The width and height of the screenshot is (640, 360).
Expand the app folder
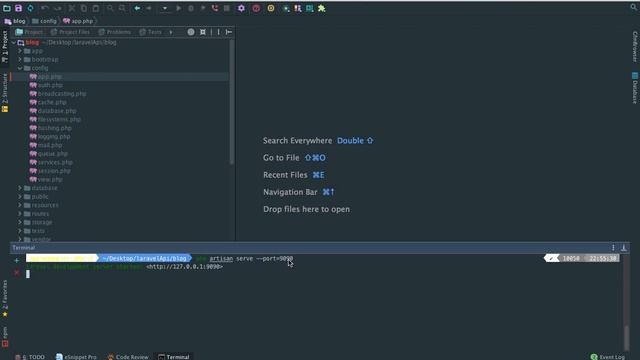tap(20, 51)
